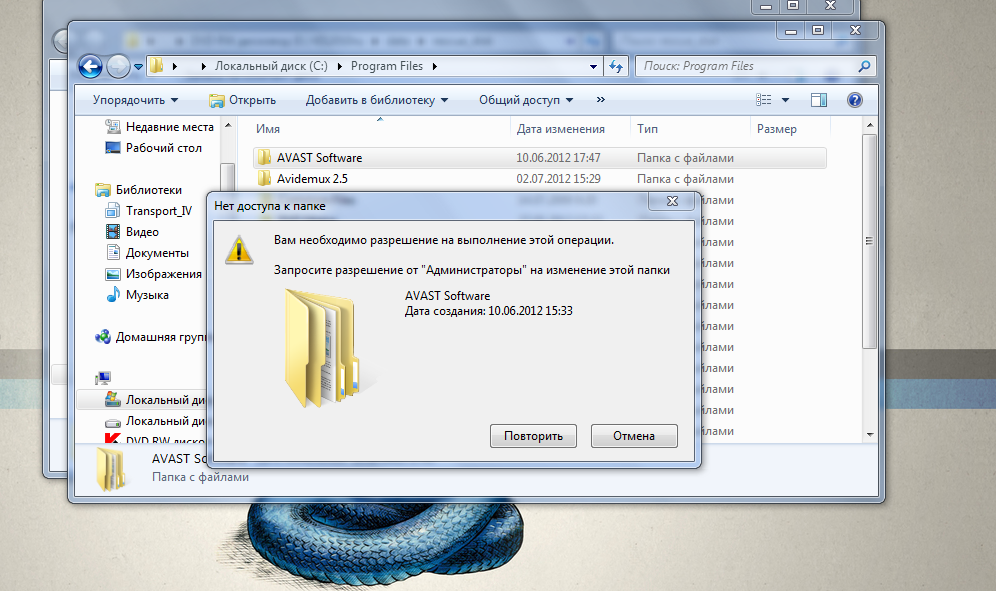
Task: Open the address bar history dropdown
Action: pyautogui.click(x=593, y=66)
